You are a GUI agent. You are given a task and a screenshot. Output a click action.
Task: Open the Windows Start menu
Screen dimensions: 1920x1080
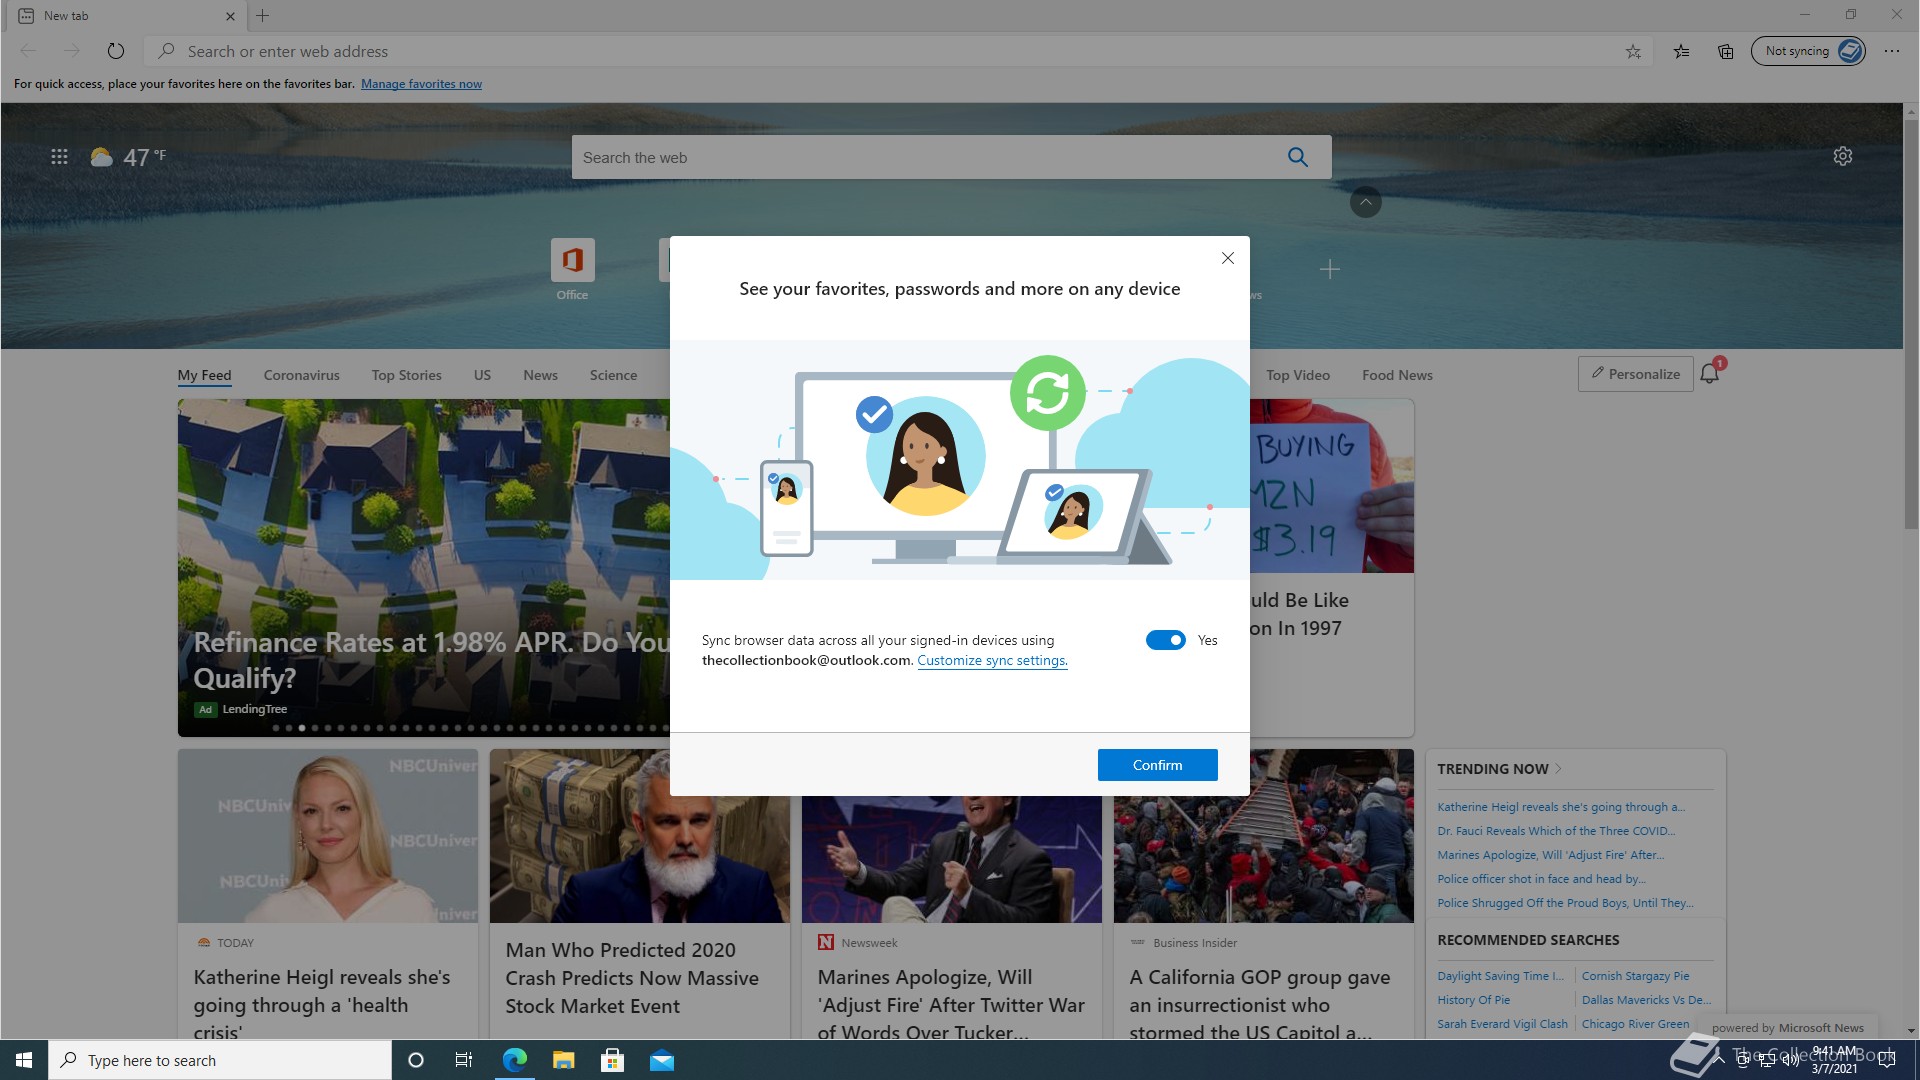24,1060
